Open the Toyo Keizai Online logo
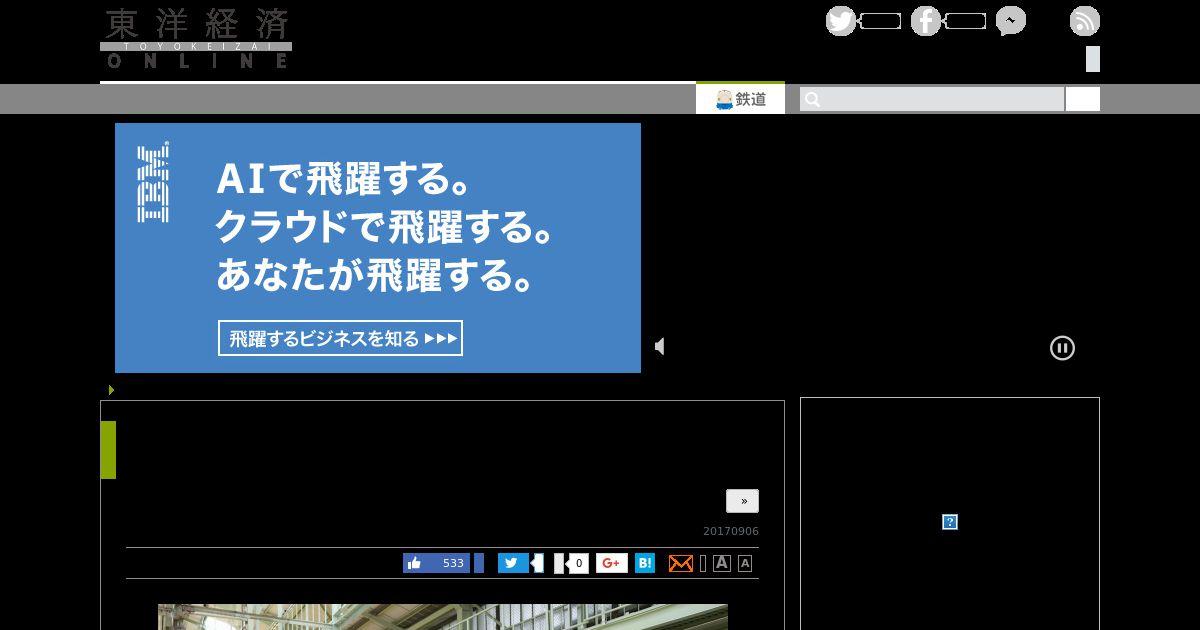The height and width of the screenshot is (630, 1200). point(196,38)
